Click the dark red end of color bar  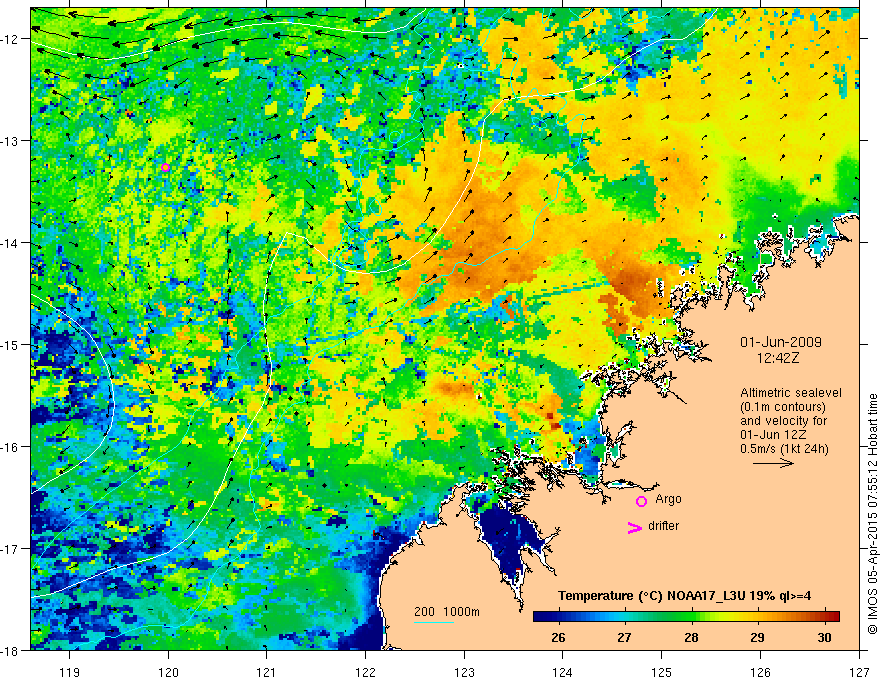pos(835,616)
